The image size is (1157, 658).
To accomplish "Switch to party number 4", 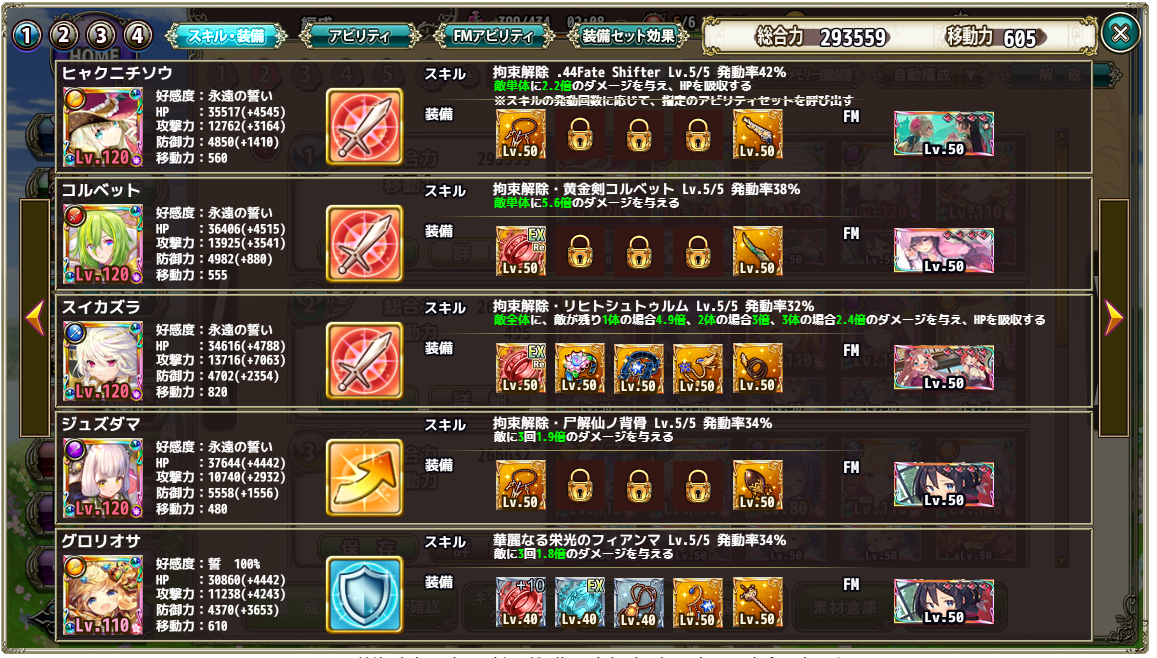I will pos(138,35).
